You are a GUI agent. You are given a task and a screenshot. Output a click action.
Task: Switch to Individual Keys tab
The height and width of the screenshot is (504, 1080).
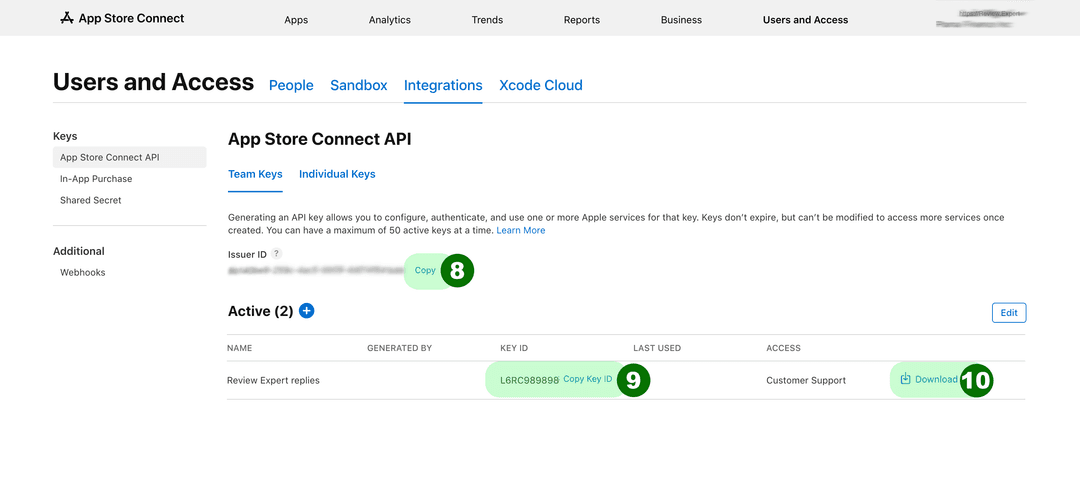tap(337, 174)
